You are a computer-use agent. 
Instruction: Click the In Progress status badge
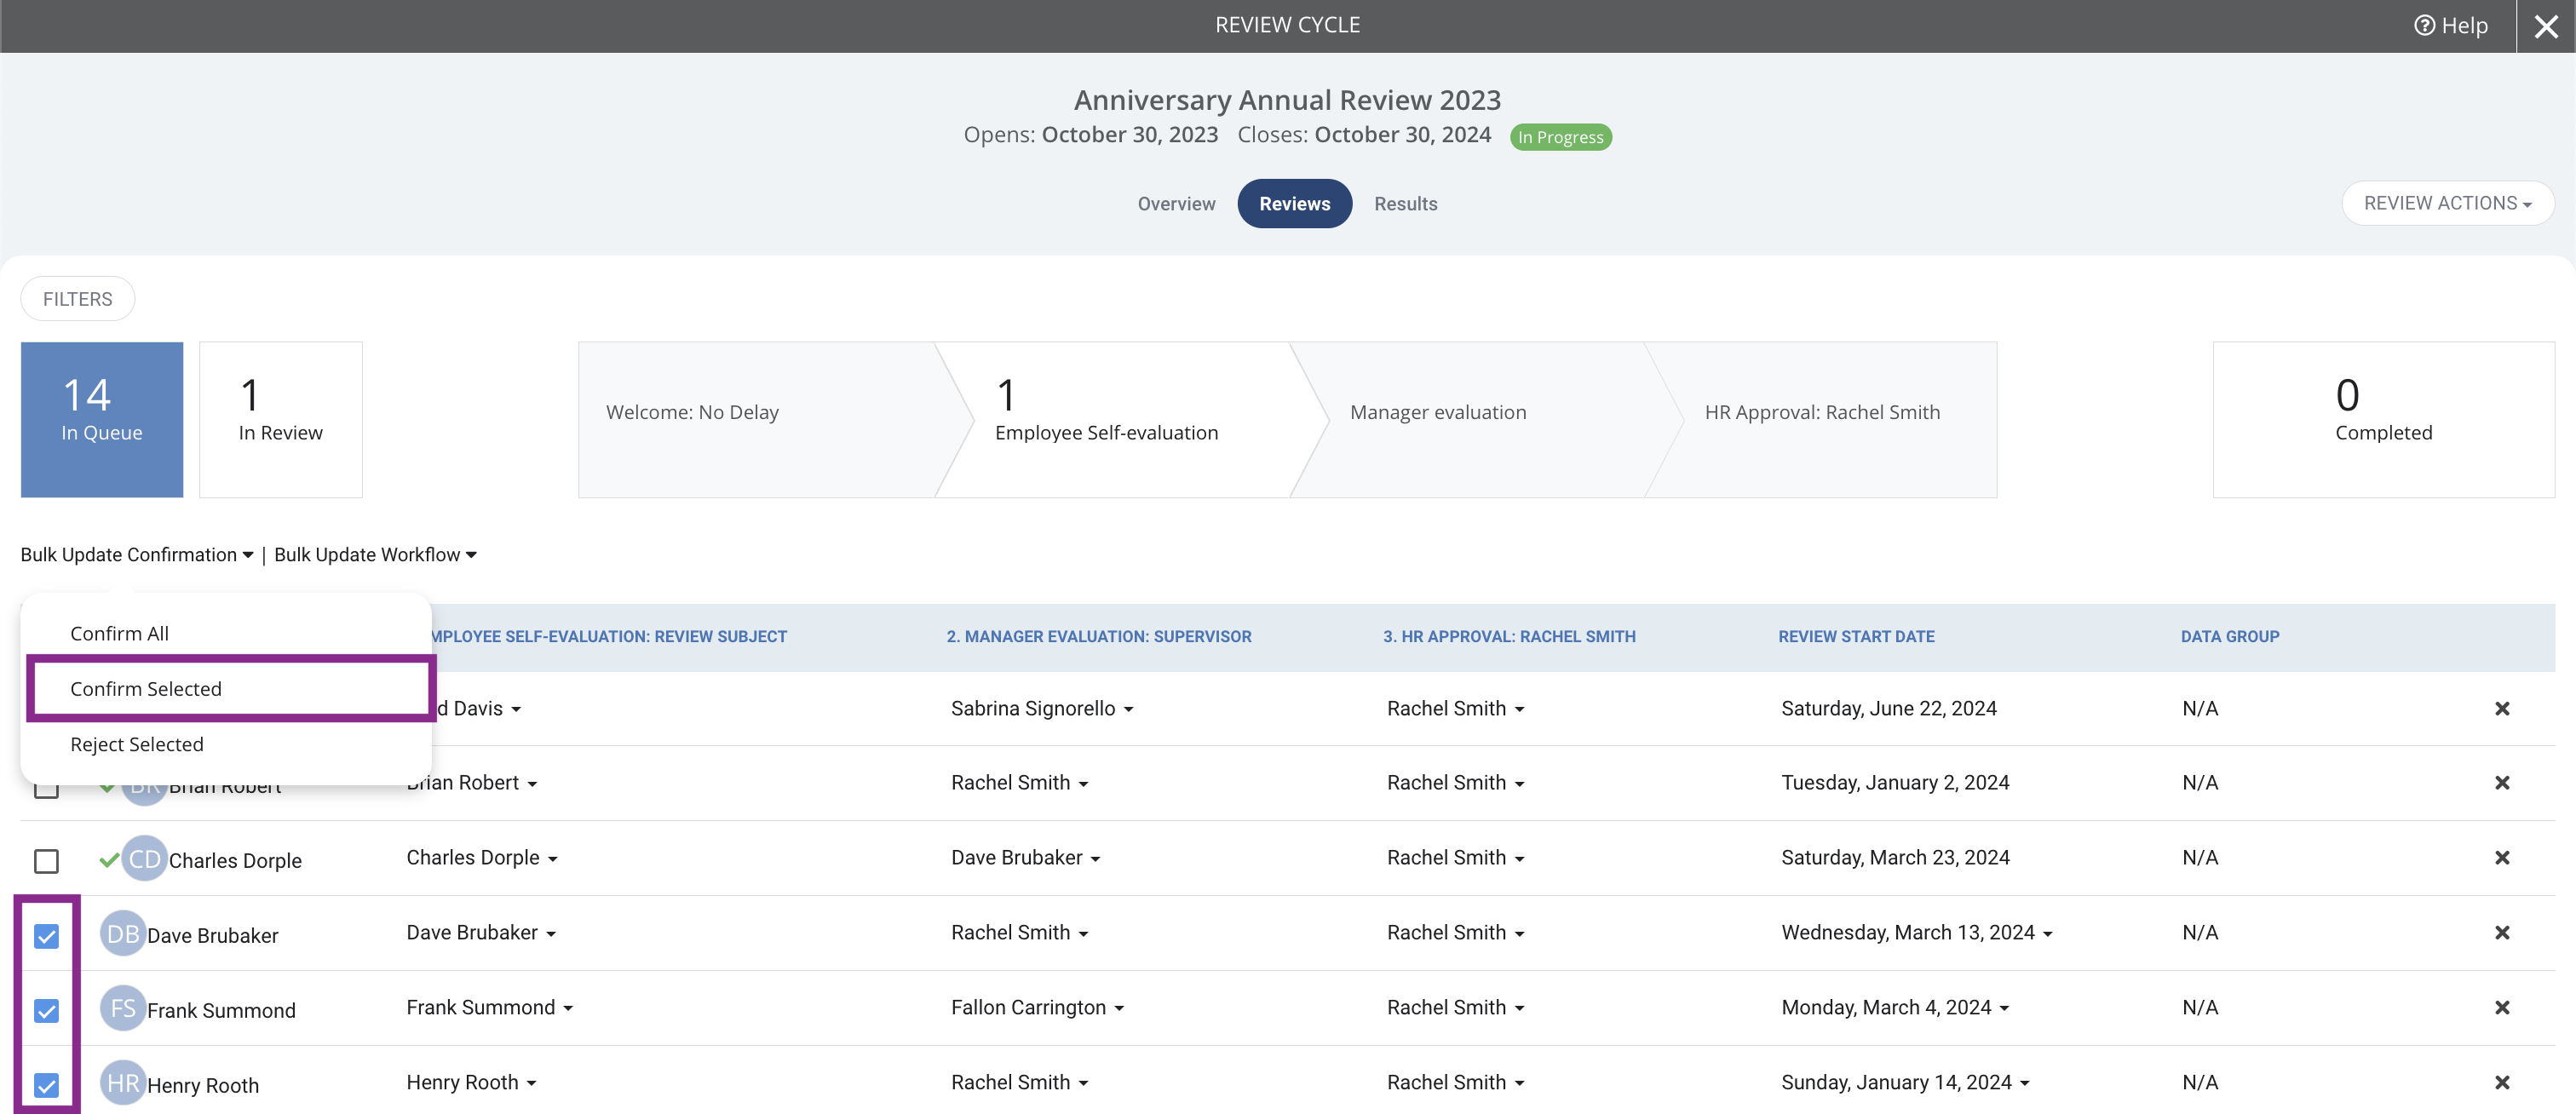pos(1560,137)
